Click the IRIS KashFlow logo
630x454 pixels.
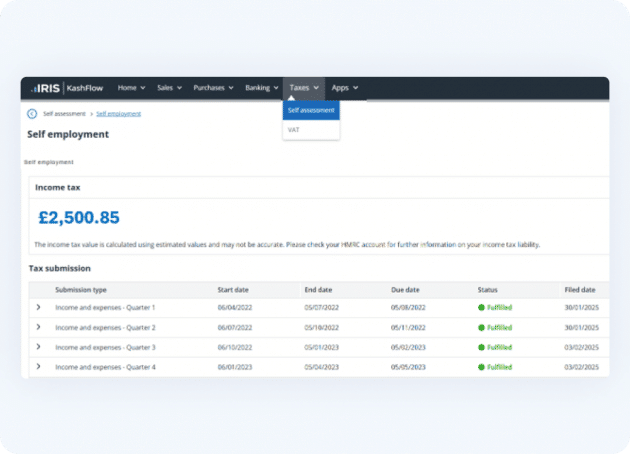click(67, 88)
